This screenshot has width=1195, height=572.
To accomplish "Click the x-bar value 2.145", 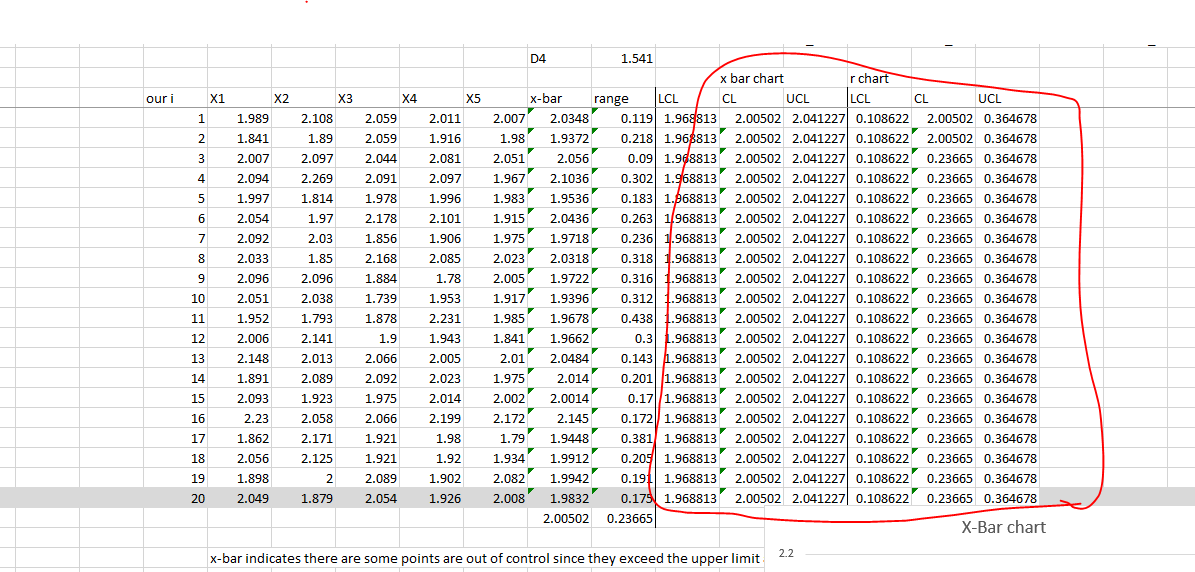I will tap(559, 418).
